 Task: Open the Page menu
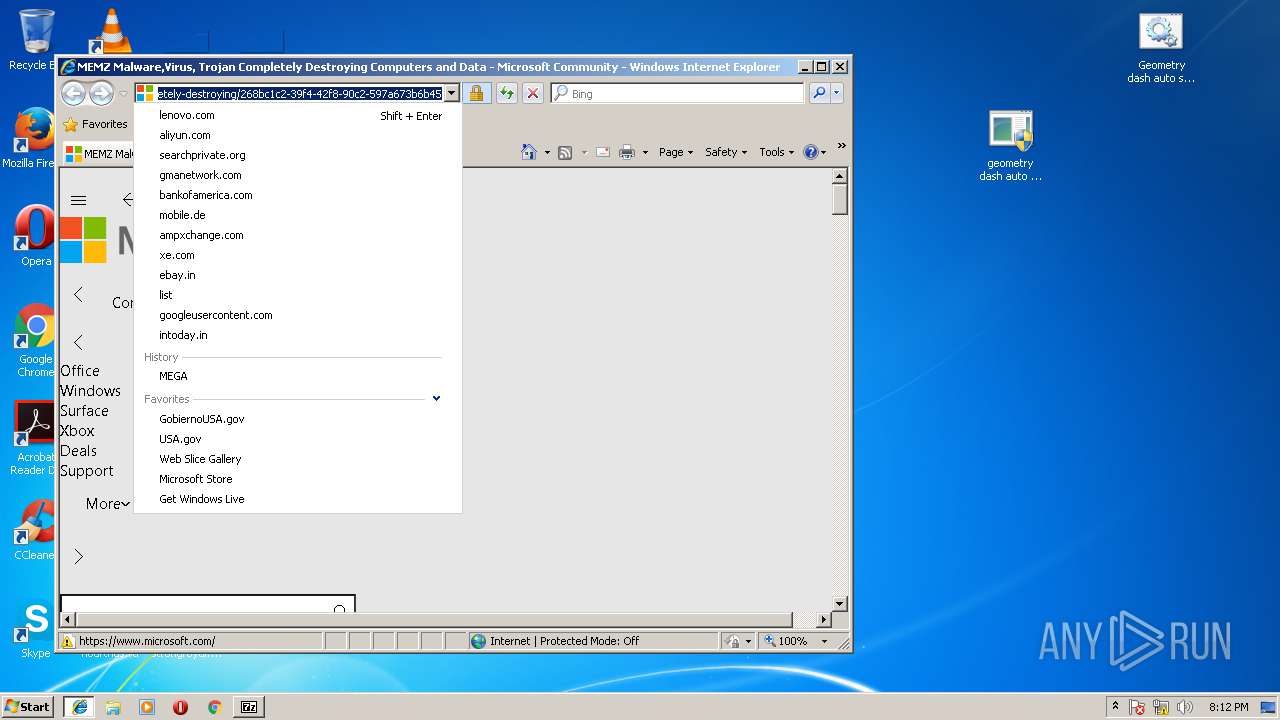click(675, 152)
